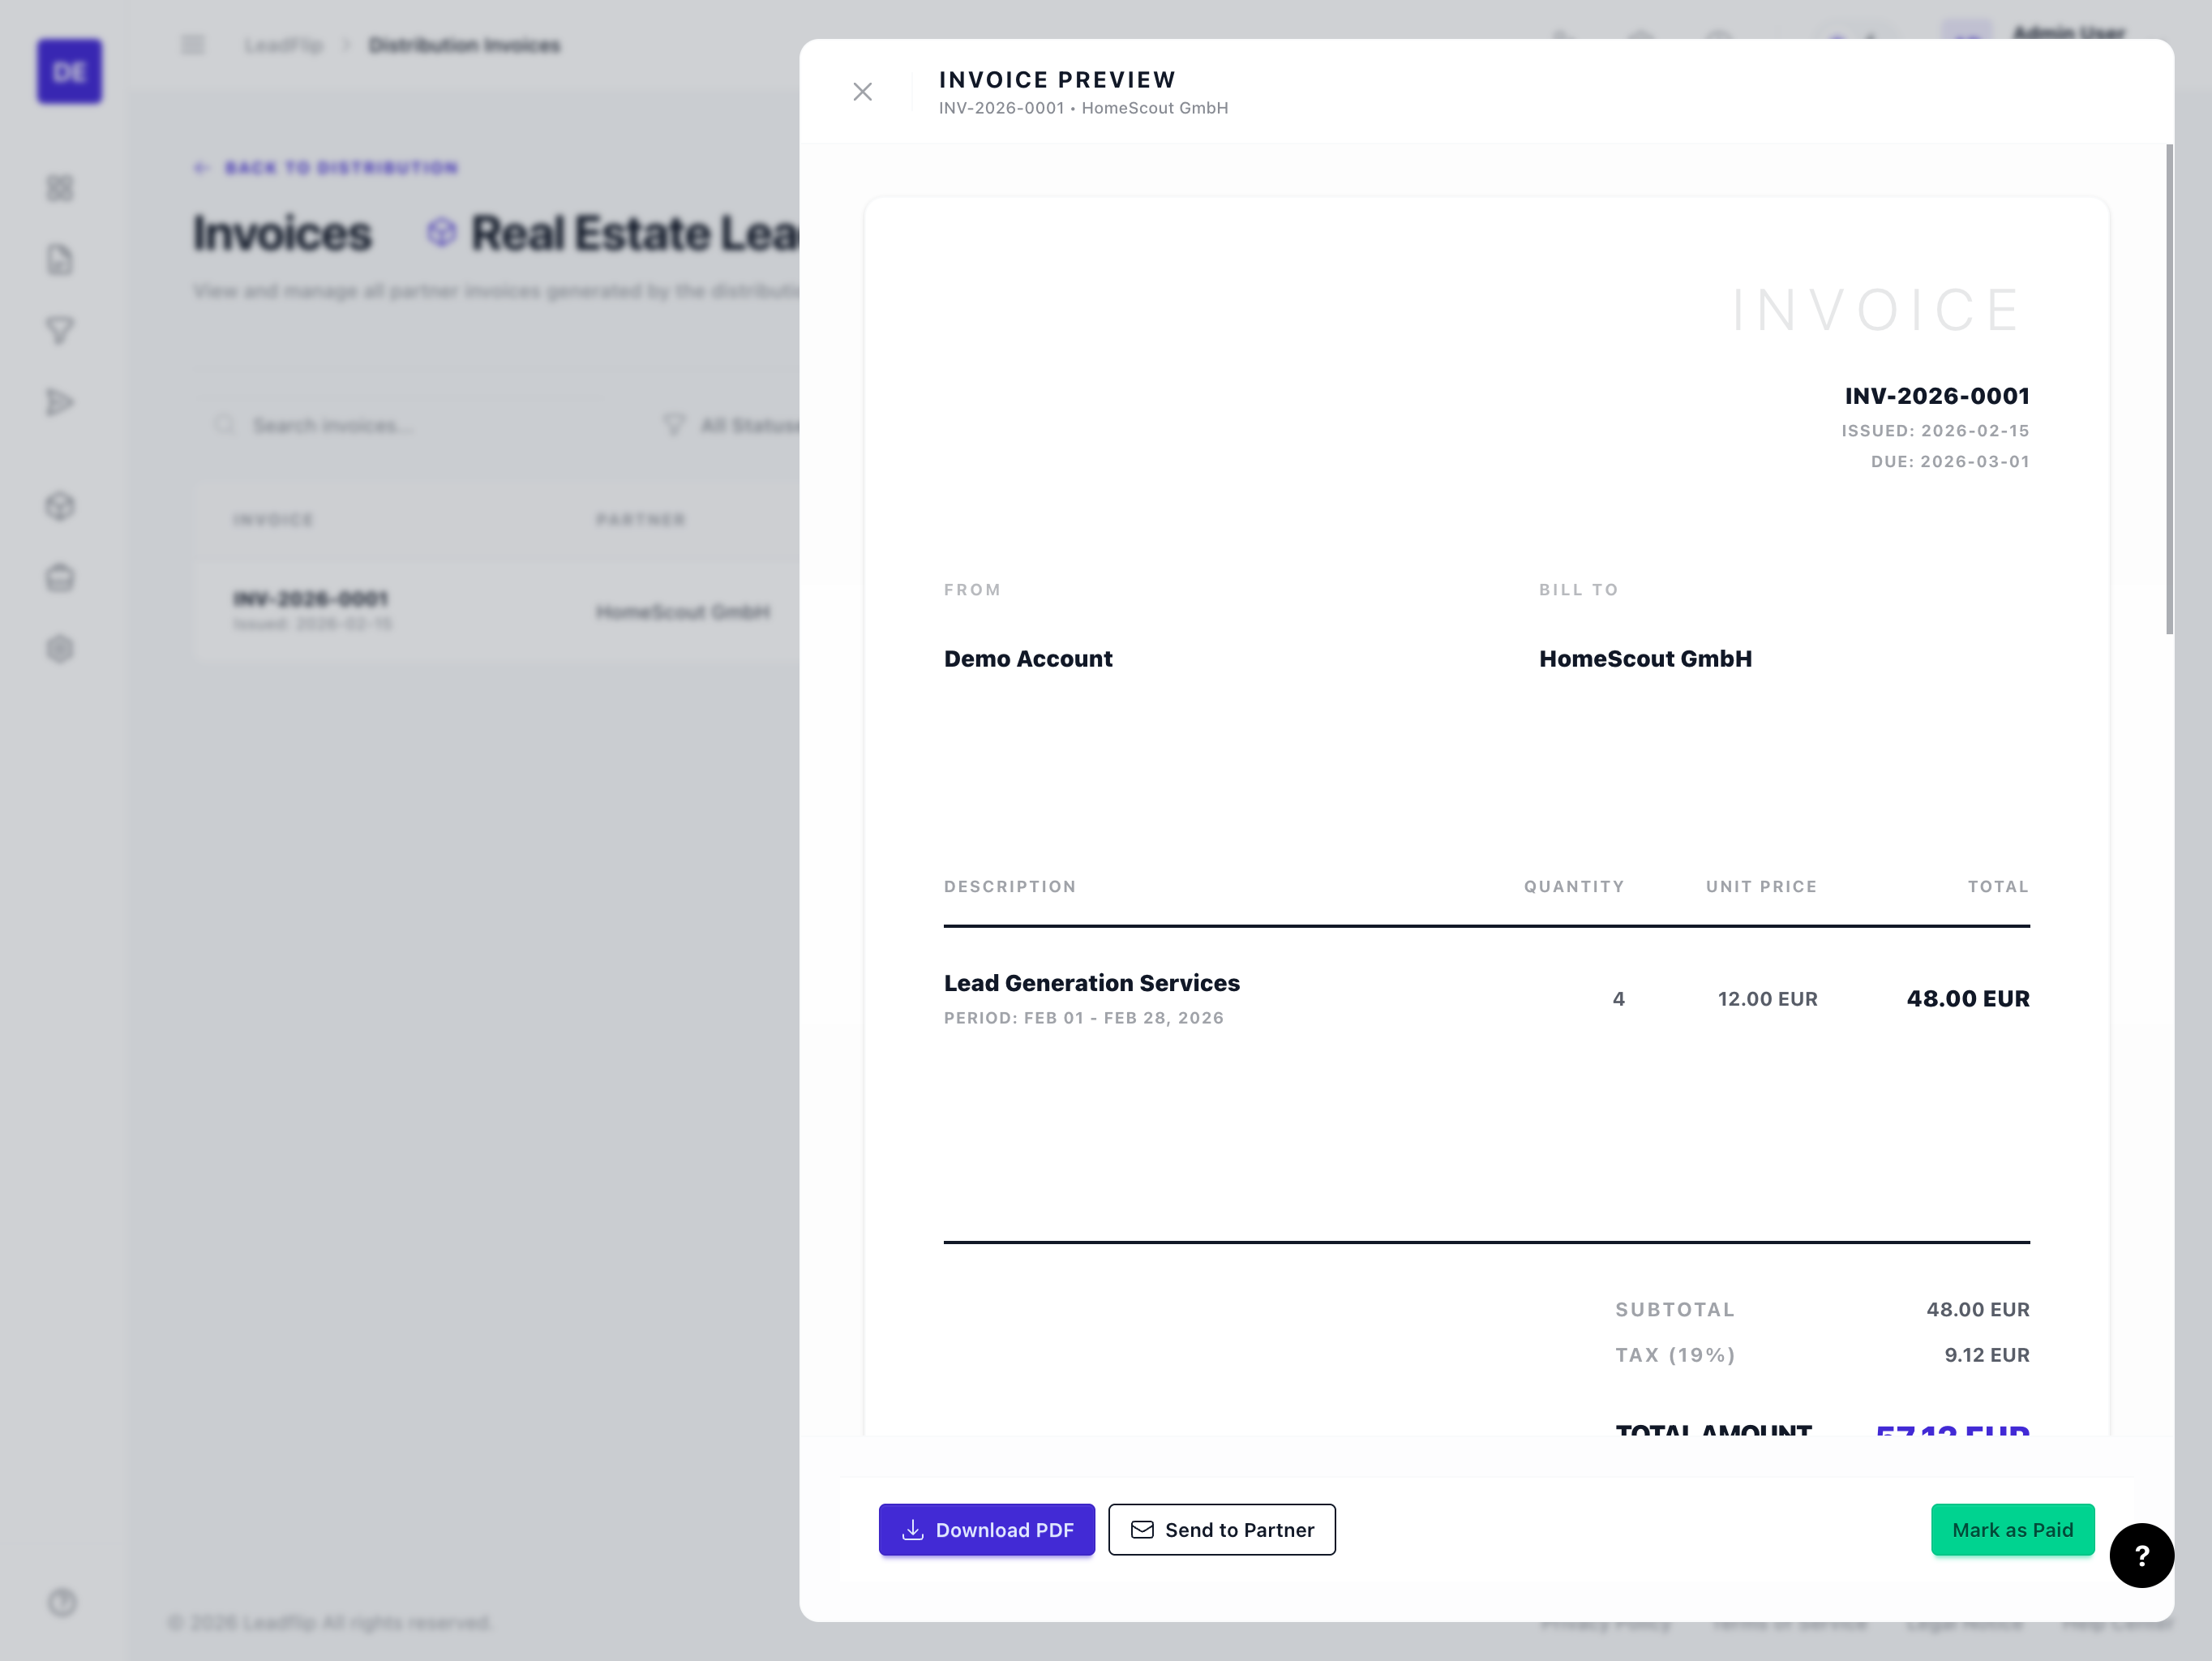The image size is (2212, 1661).
Task: Select the Distribution Invoices breadcrumb item
Action: click(x=464, y=44)
